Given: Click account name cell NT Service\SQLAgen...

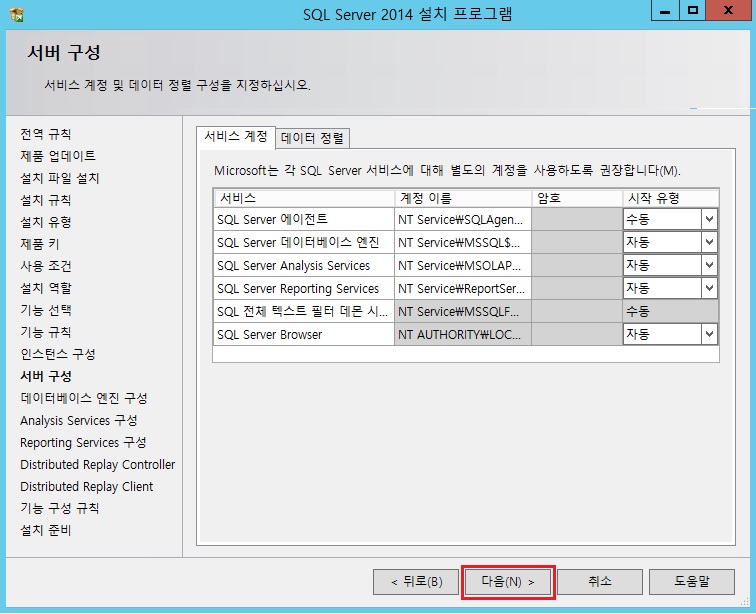Looking at the screenshot, I should pos(463,219).
